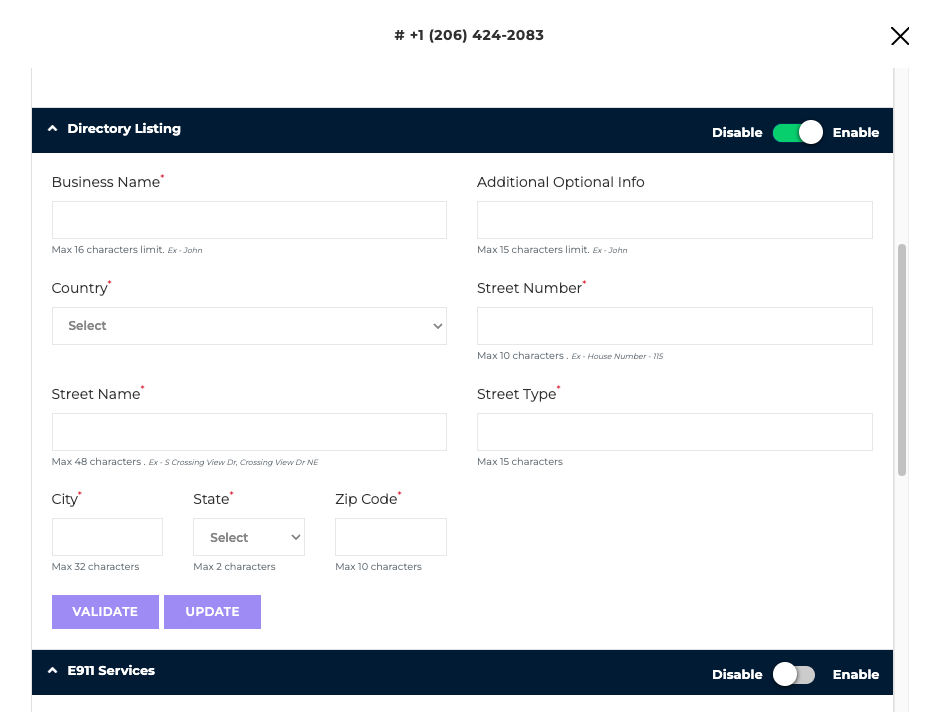The width and height of the screenshot is (938, 712).
Task: Close the phone number settings dialog
Action: click(900, 36)
